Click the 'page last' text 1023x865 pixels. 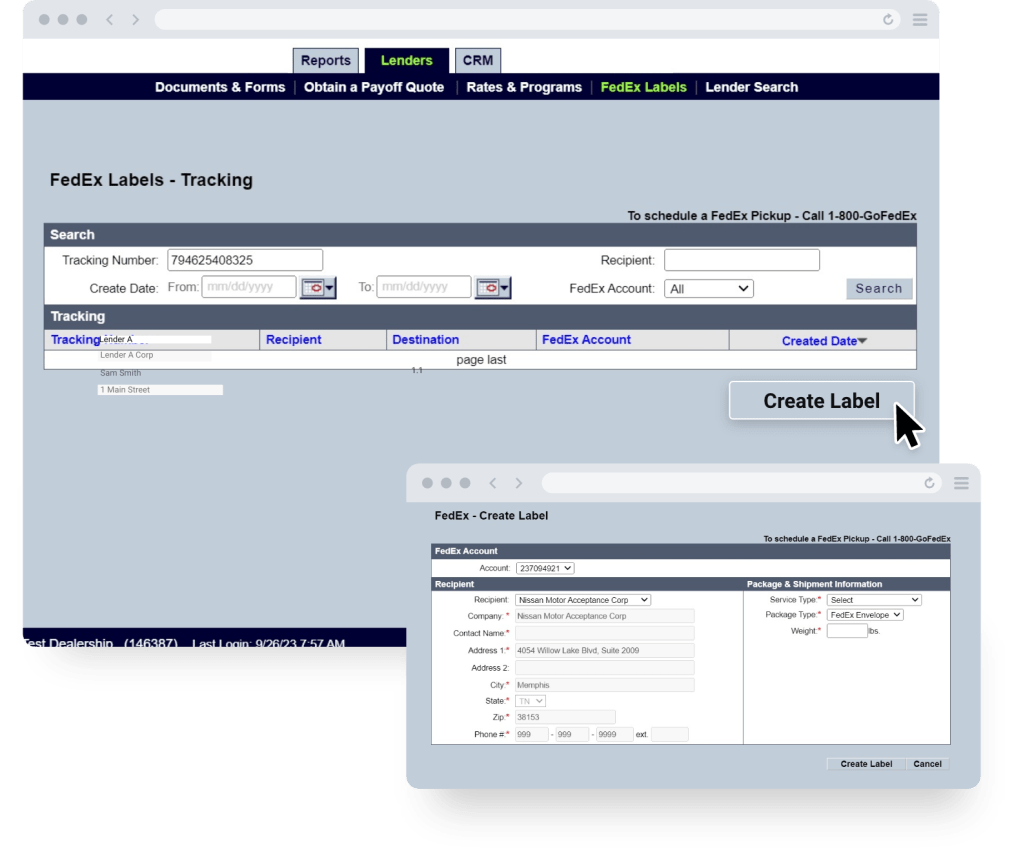tap(481, 360)
